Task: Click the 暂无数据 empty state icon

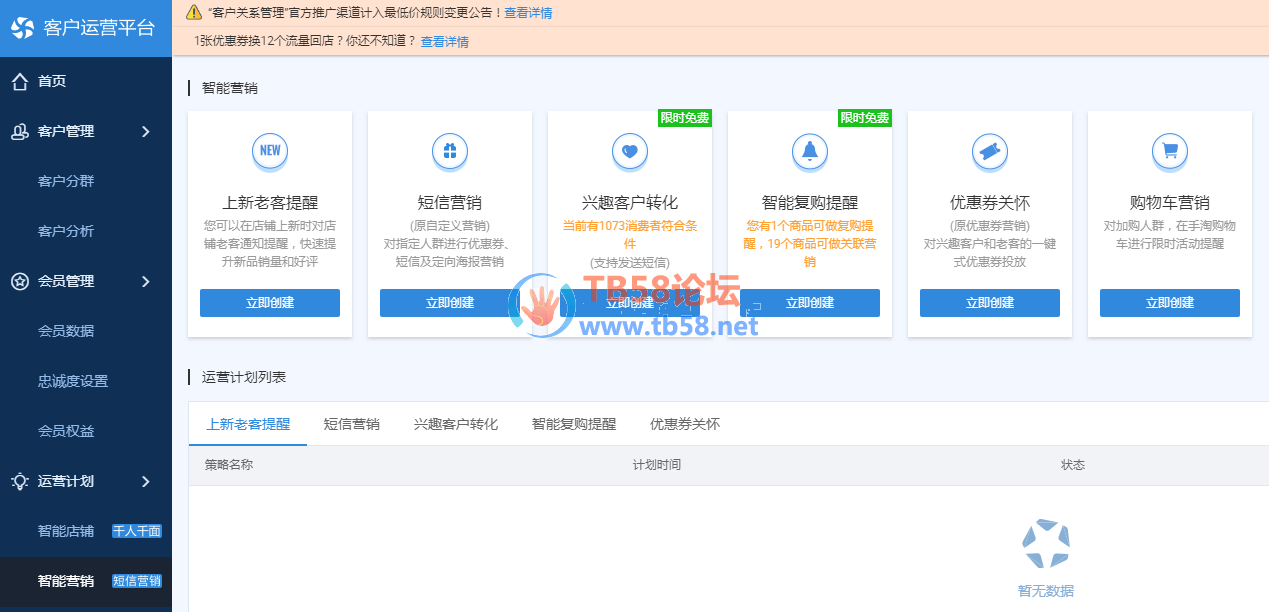Action: pos(1046,546)
